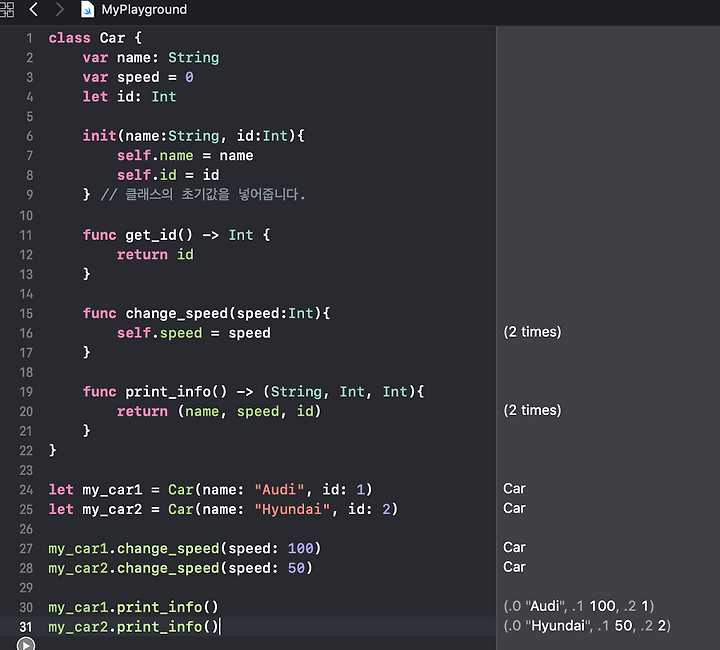
Task: Click the Audi tuple result on line 30
Action: tap(579, 606)
